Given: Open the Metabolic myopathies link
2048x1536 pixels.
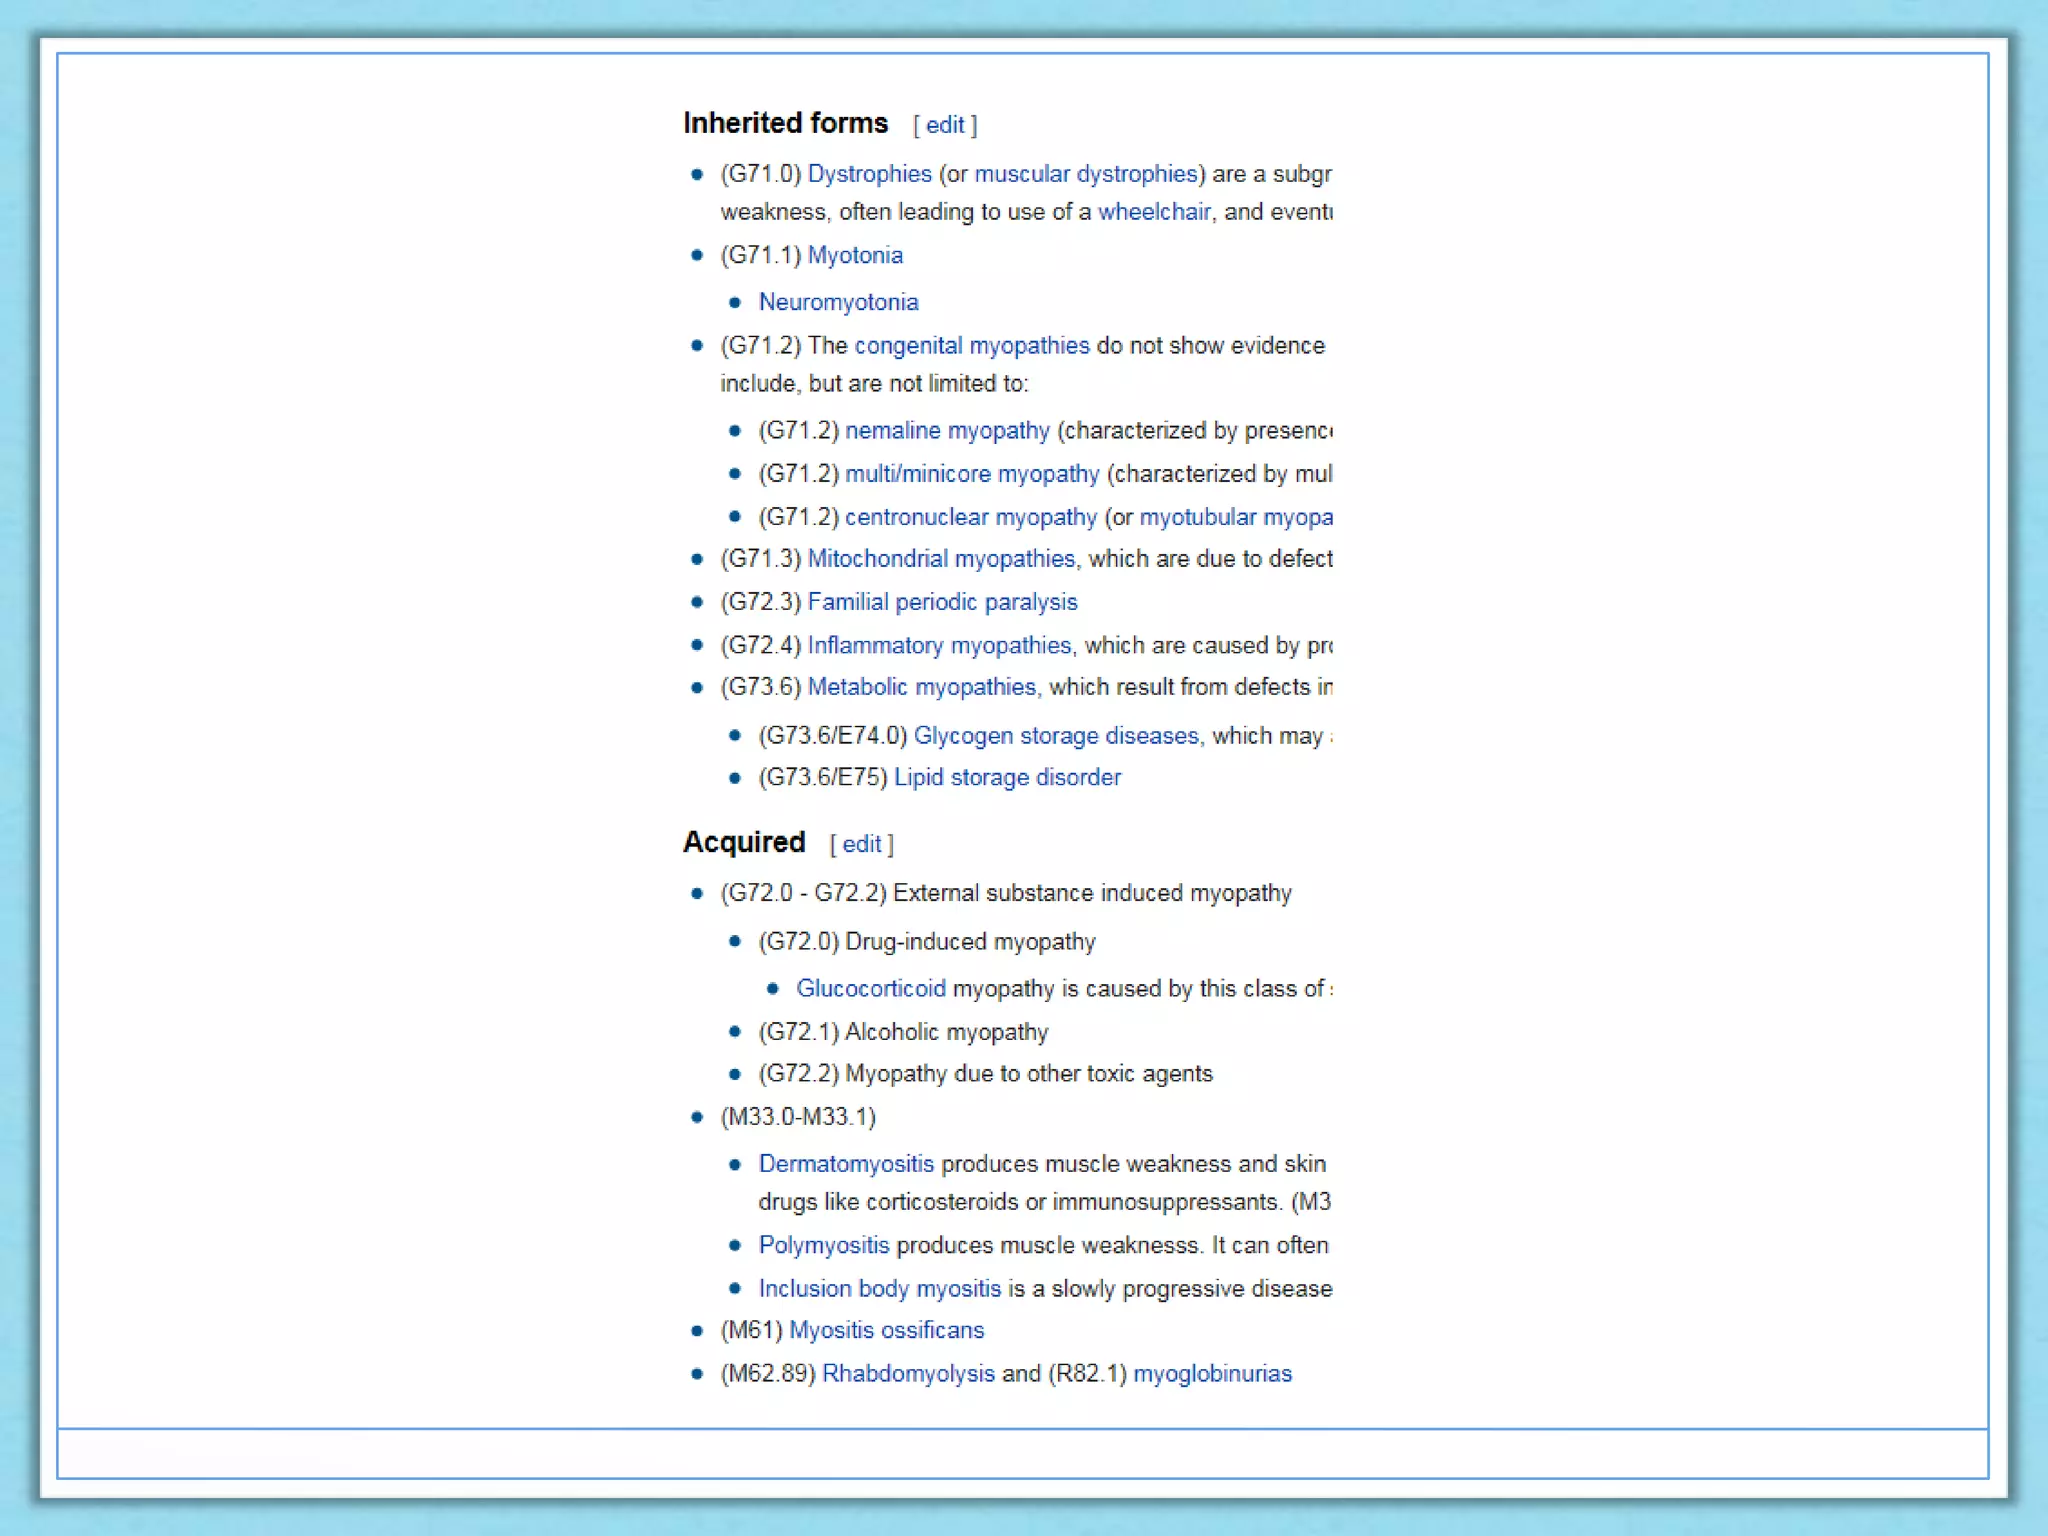Looking at the screenshot, I should click(x=921, y=687).
